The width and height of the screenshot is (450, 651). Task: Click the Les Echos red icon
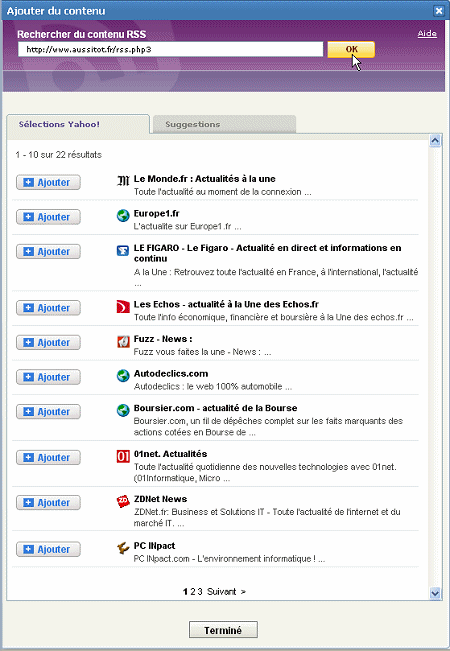(123, 306)
